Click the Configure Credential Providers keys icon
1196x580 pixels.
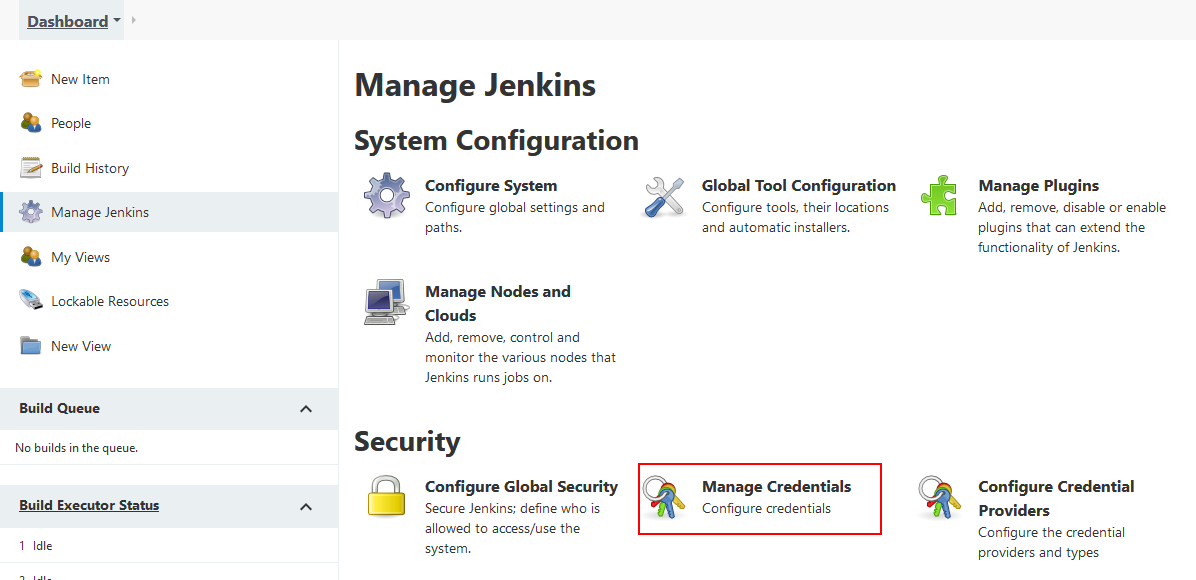tap(941, 497)
